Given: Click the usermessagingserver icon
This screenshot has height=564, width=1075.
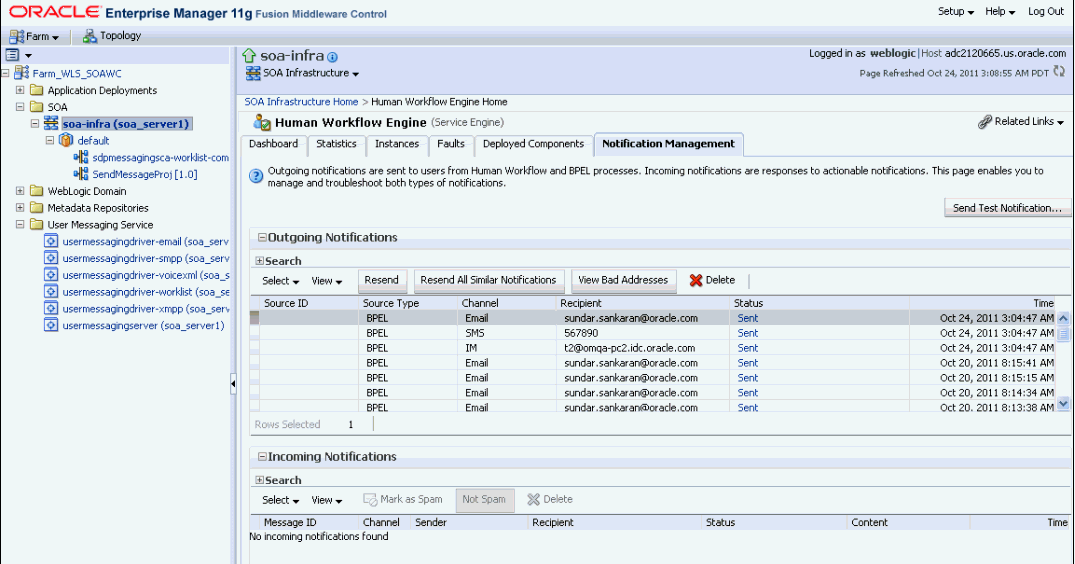Looking at the screenshot, I should point(51,326).
